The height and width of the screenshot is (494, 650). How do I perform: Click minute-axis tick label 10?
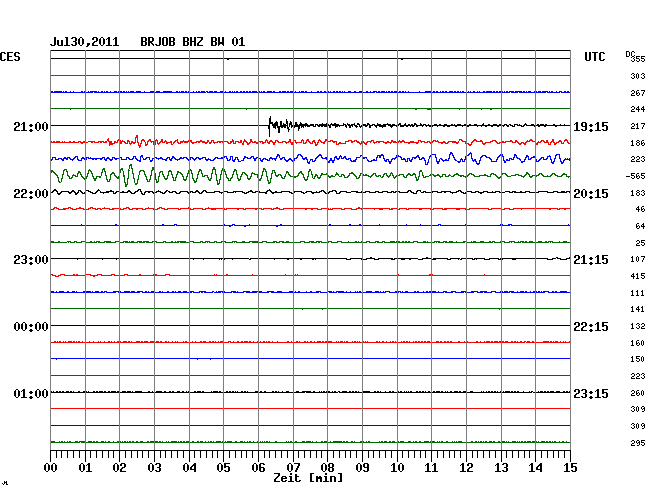(397, 468)
